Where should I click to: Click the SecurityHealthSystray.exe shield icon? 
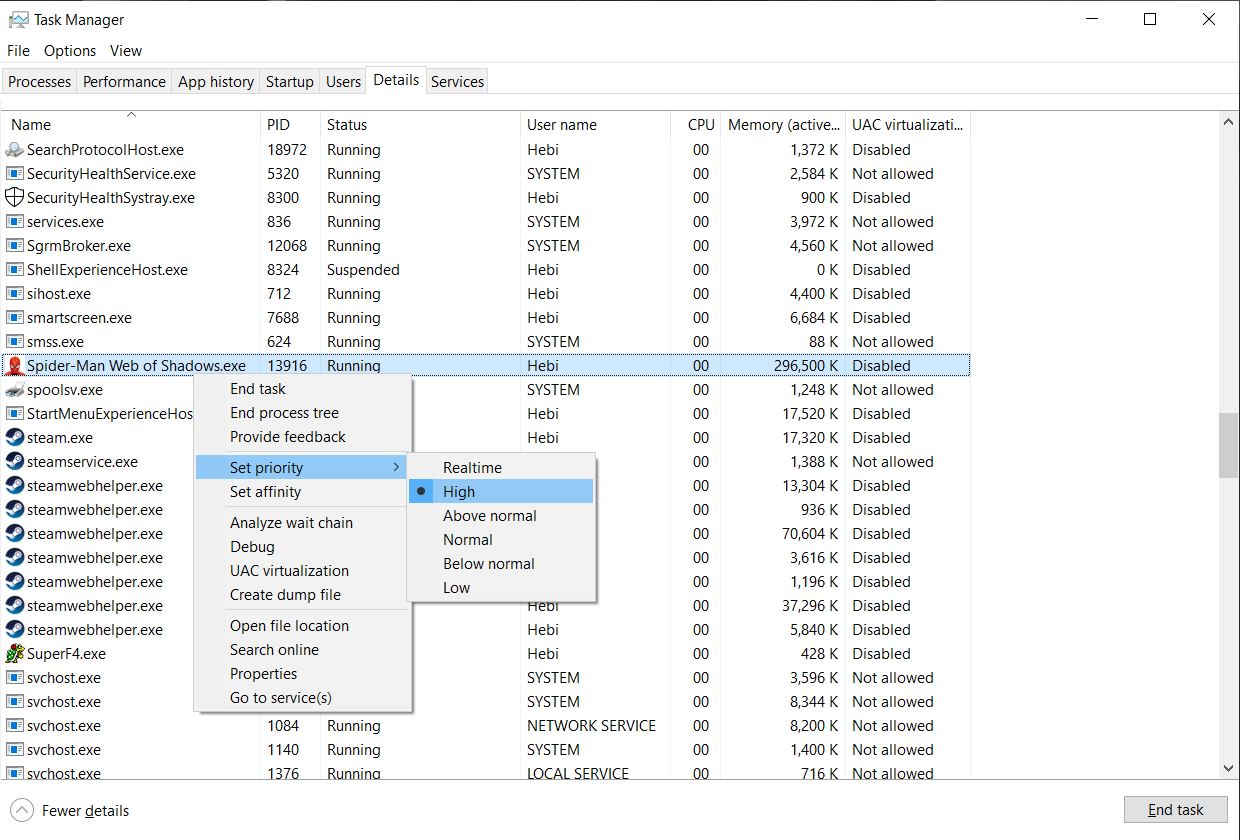coord(15,198)
